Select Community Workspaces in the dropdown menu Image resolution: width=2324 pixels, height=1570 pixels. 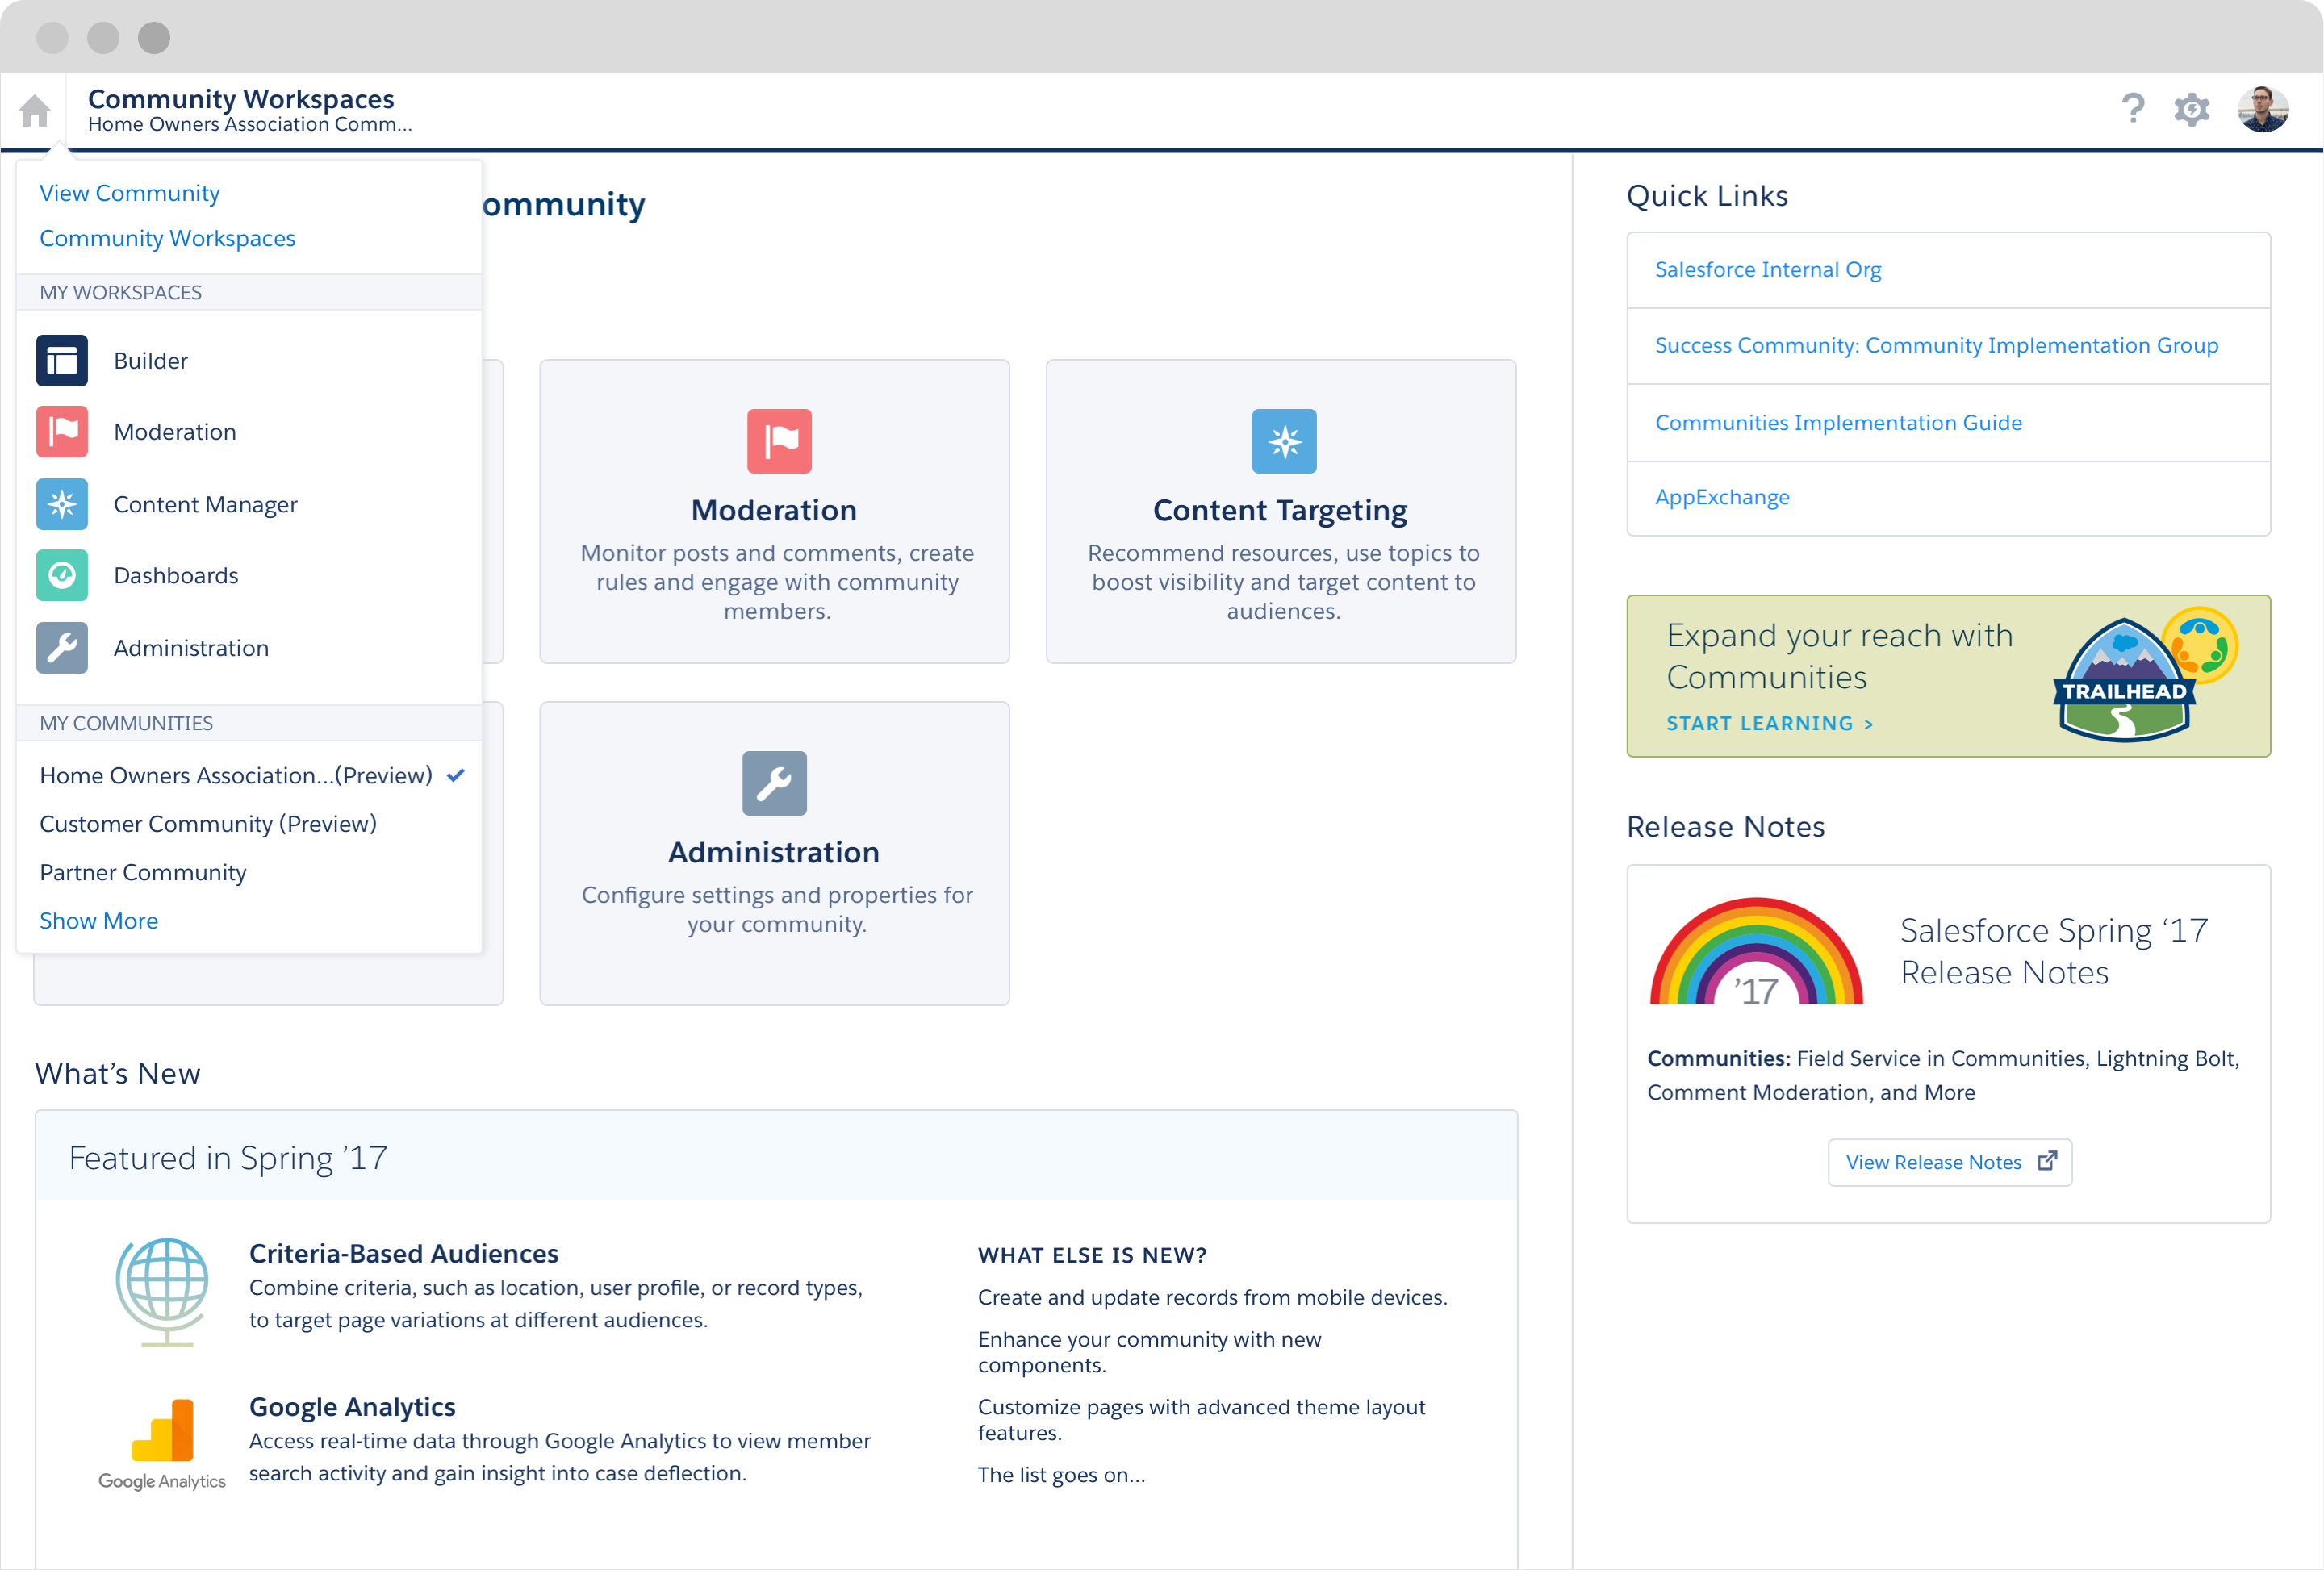pos(168,238)
